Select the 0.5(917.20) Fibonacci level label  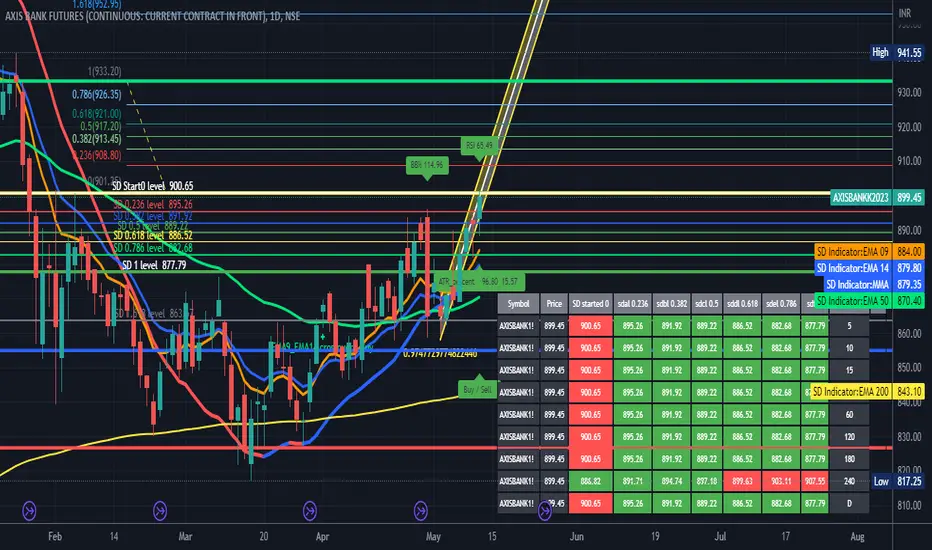point(100,126)
